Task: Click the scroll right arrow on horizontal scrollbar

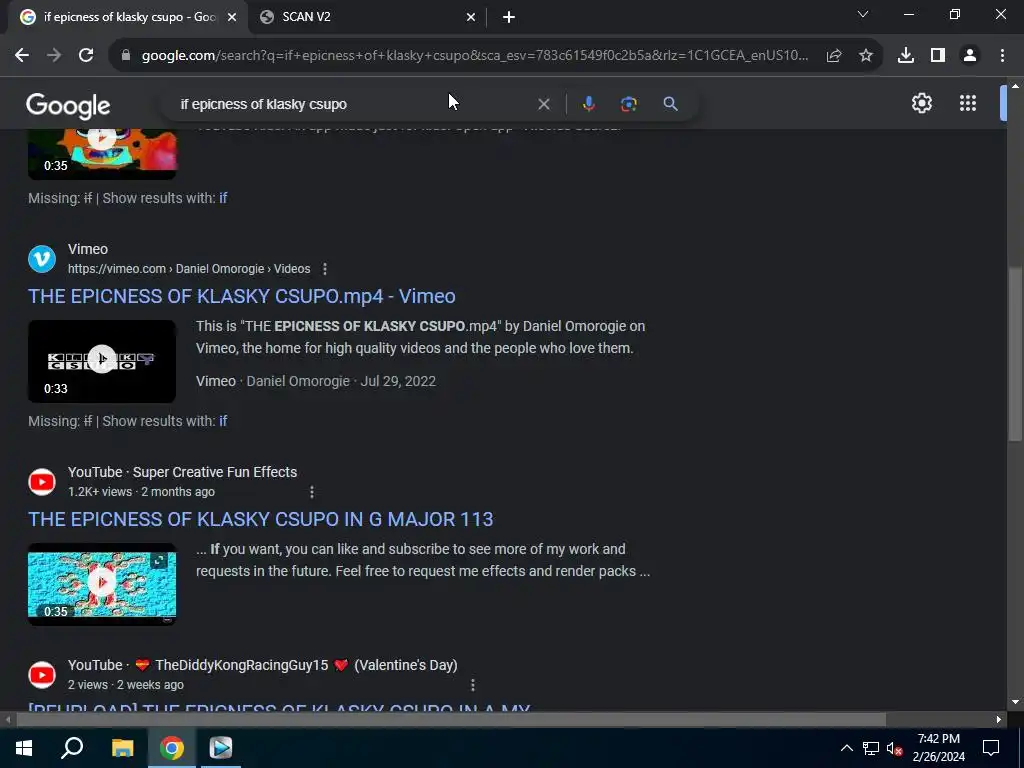Action: (999, 720)
